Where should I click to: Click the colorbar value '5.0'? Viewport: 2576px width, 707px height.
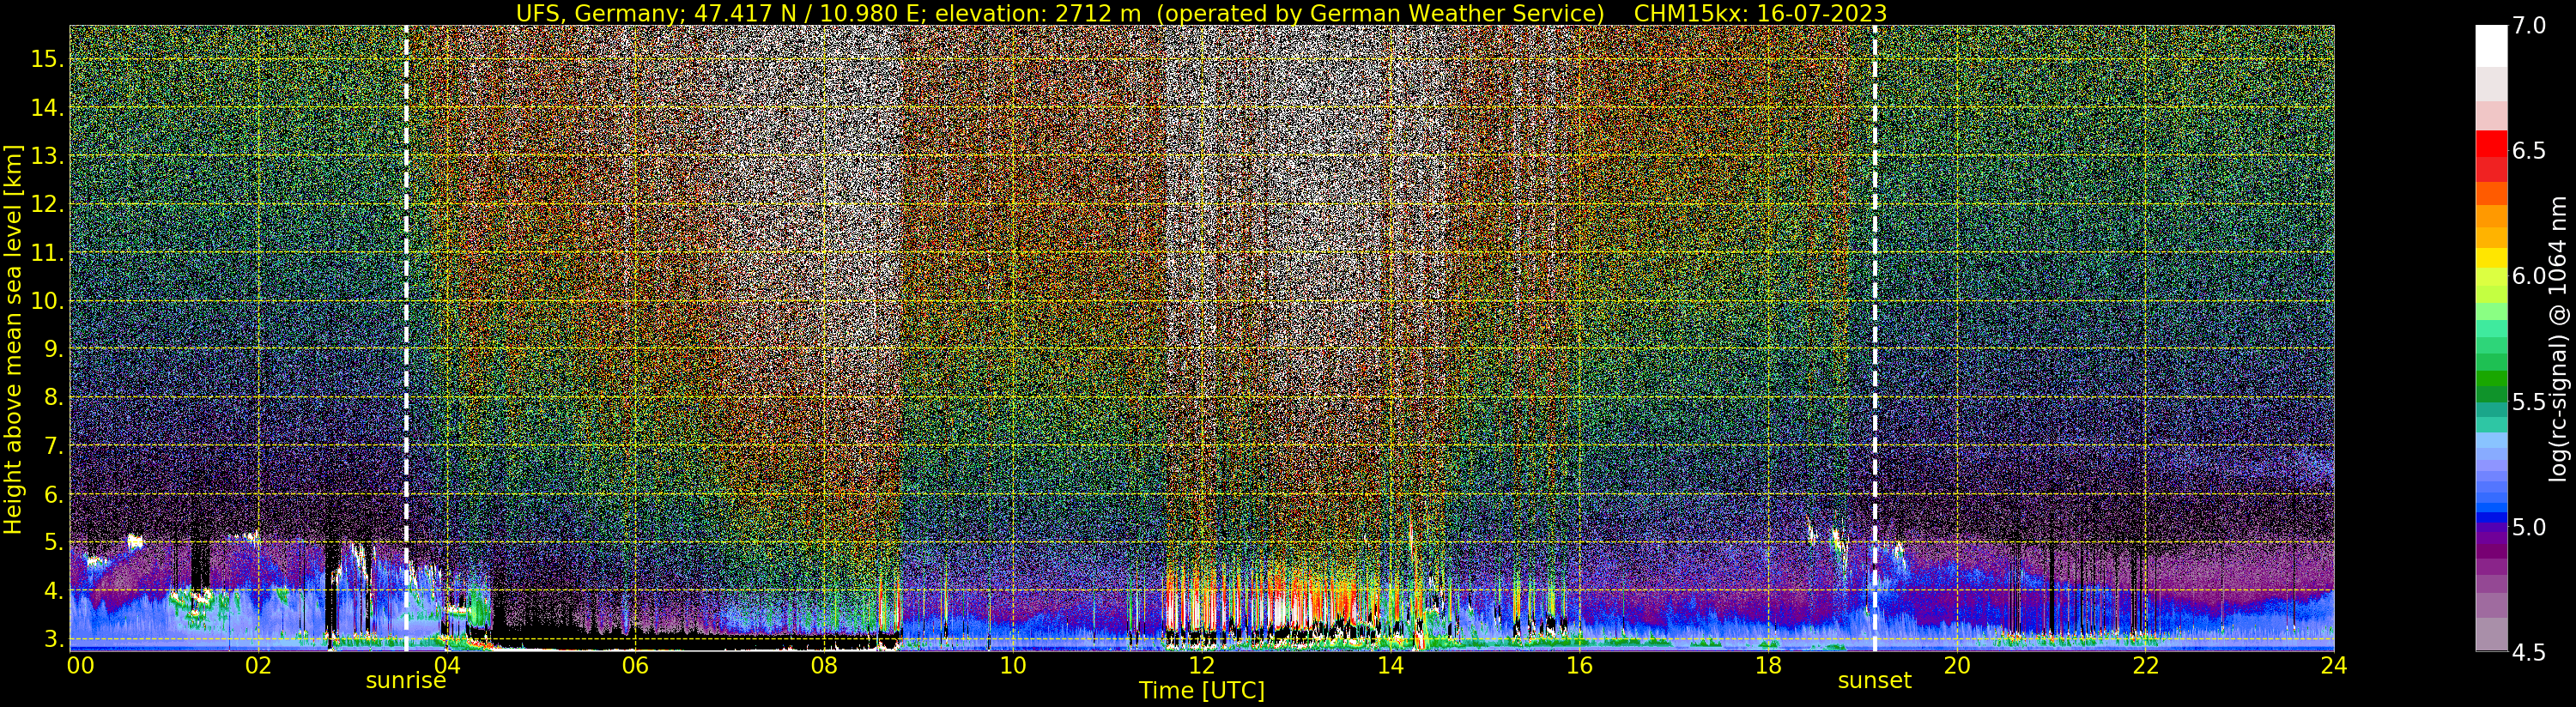point(2528,527)
